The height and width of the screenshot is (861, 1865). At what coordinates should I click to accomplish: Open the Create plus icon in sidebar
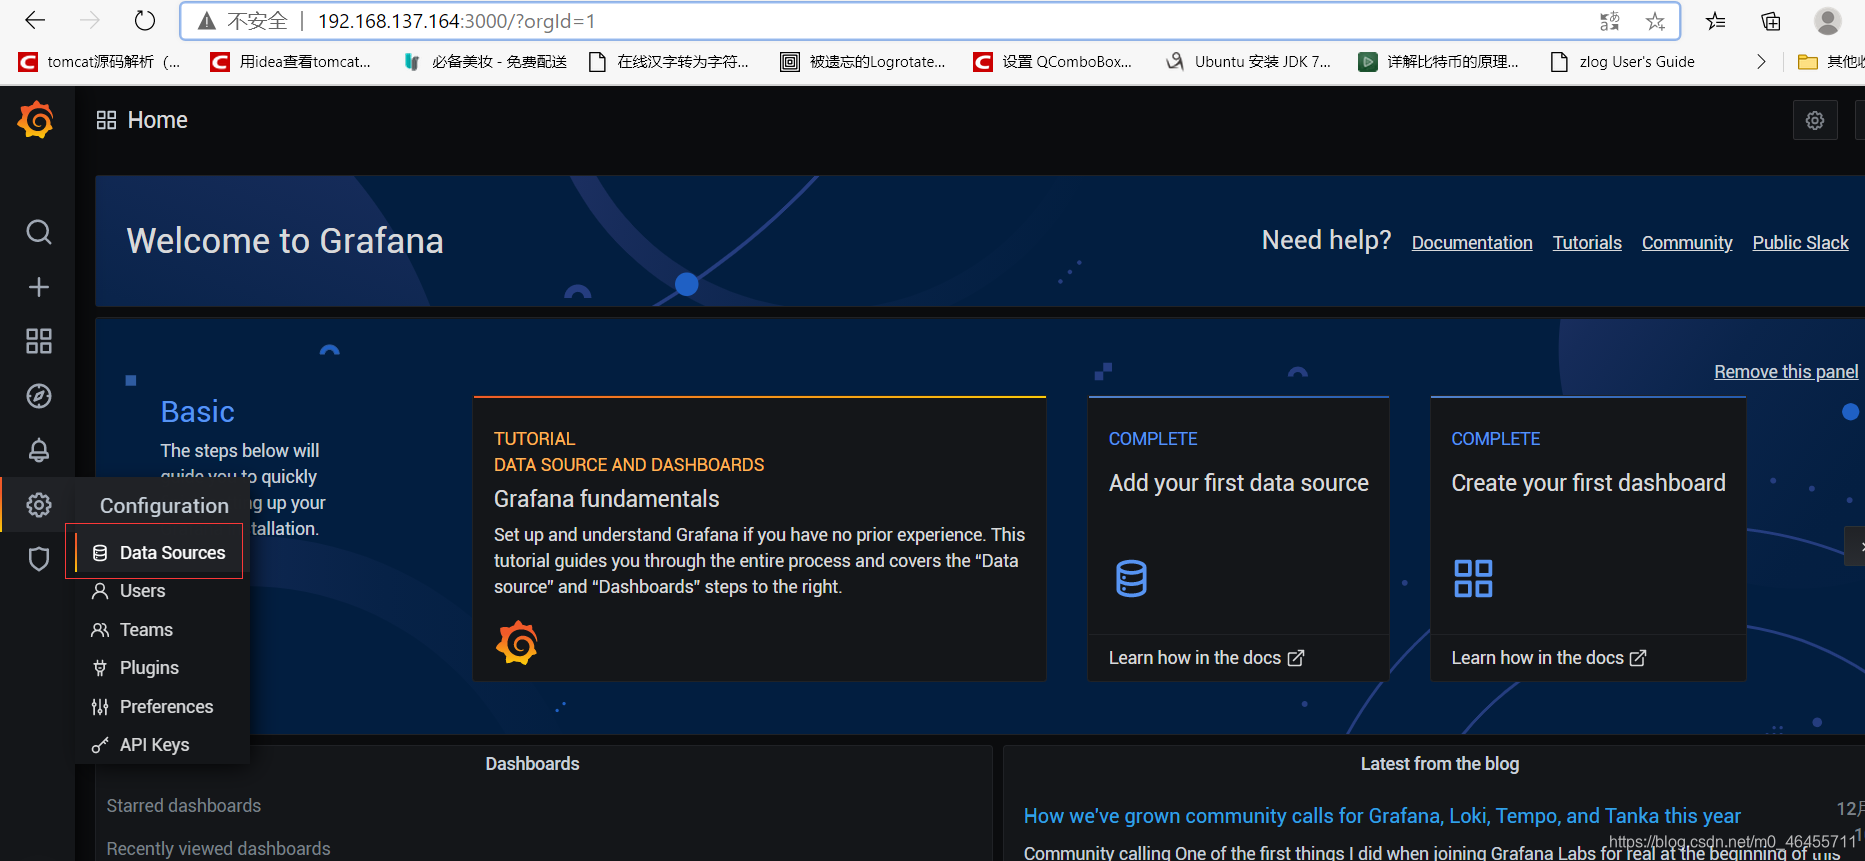[x=38, y=287]
